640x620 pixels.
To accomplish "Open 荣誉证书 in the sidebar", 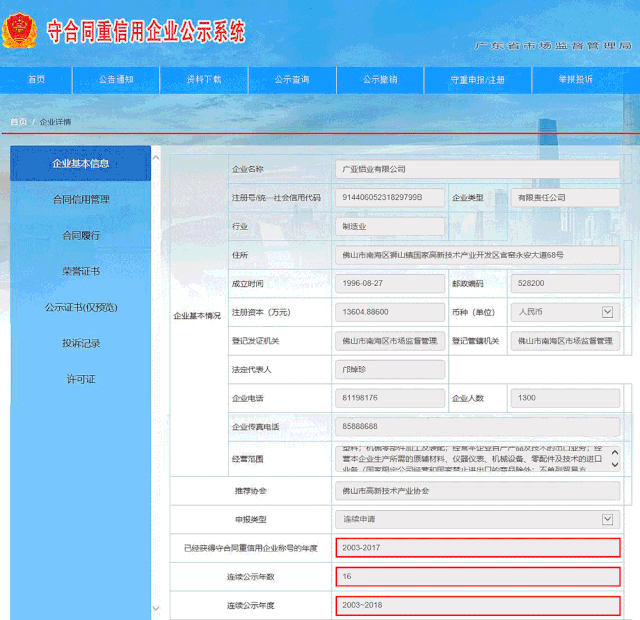I will point(81,272).
